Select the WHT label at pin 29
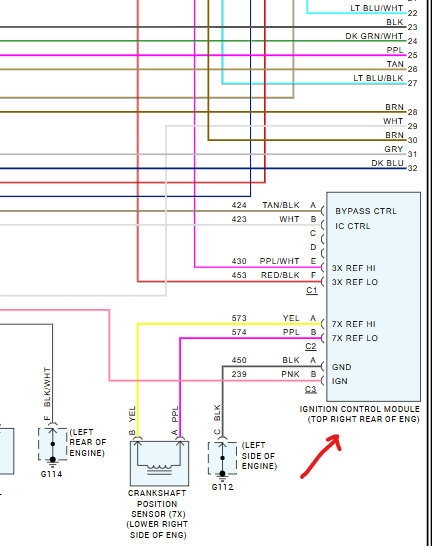Screen dimensions: 433x546 point(393,121)
